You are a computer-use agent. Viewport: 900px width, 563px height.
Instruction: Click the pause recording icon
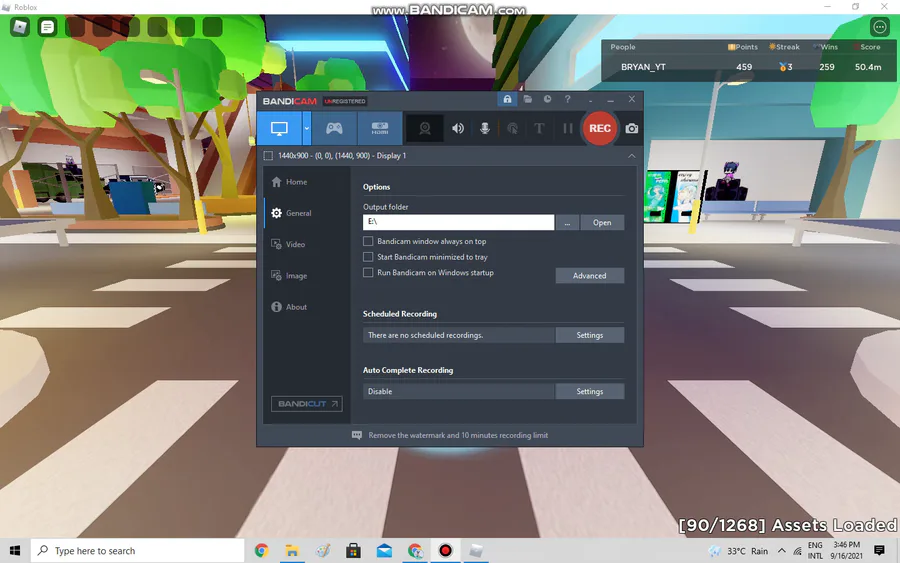click(568, 129)
